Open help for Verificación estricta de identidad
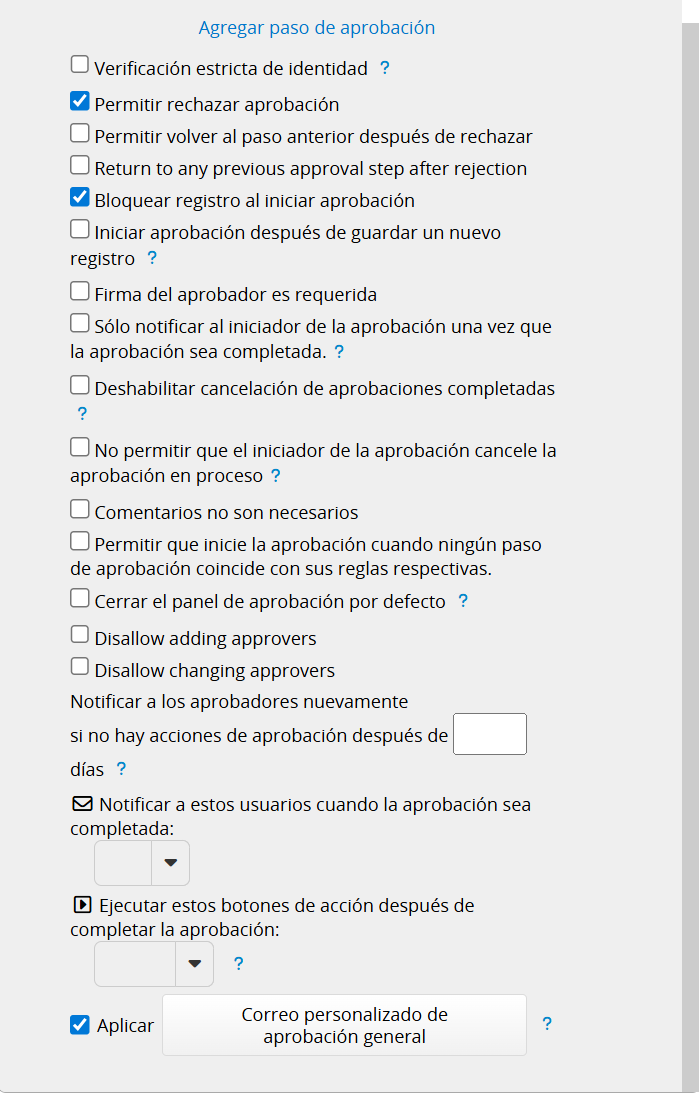The width and height of the screenshot is (699, 1094). 385,68
